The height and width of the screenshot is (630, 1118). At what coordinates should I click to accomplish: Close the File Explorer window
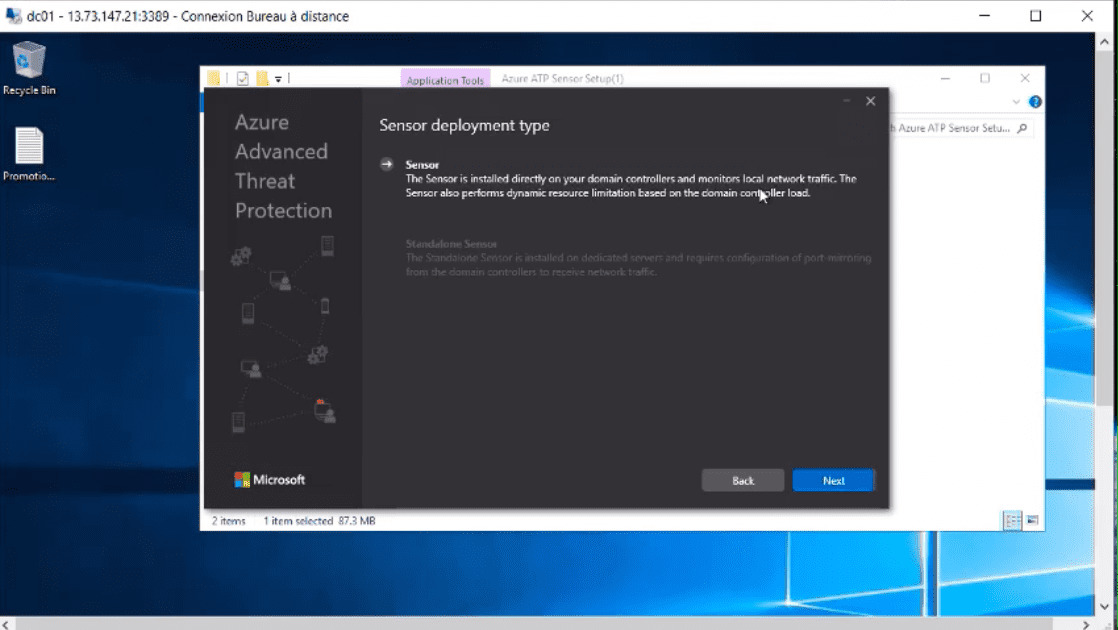(x=1025, y=78)
